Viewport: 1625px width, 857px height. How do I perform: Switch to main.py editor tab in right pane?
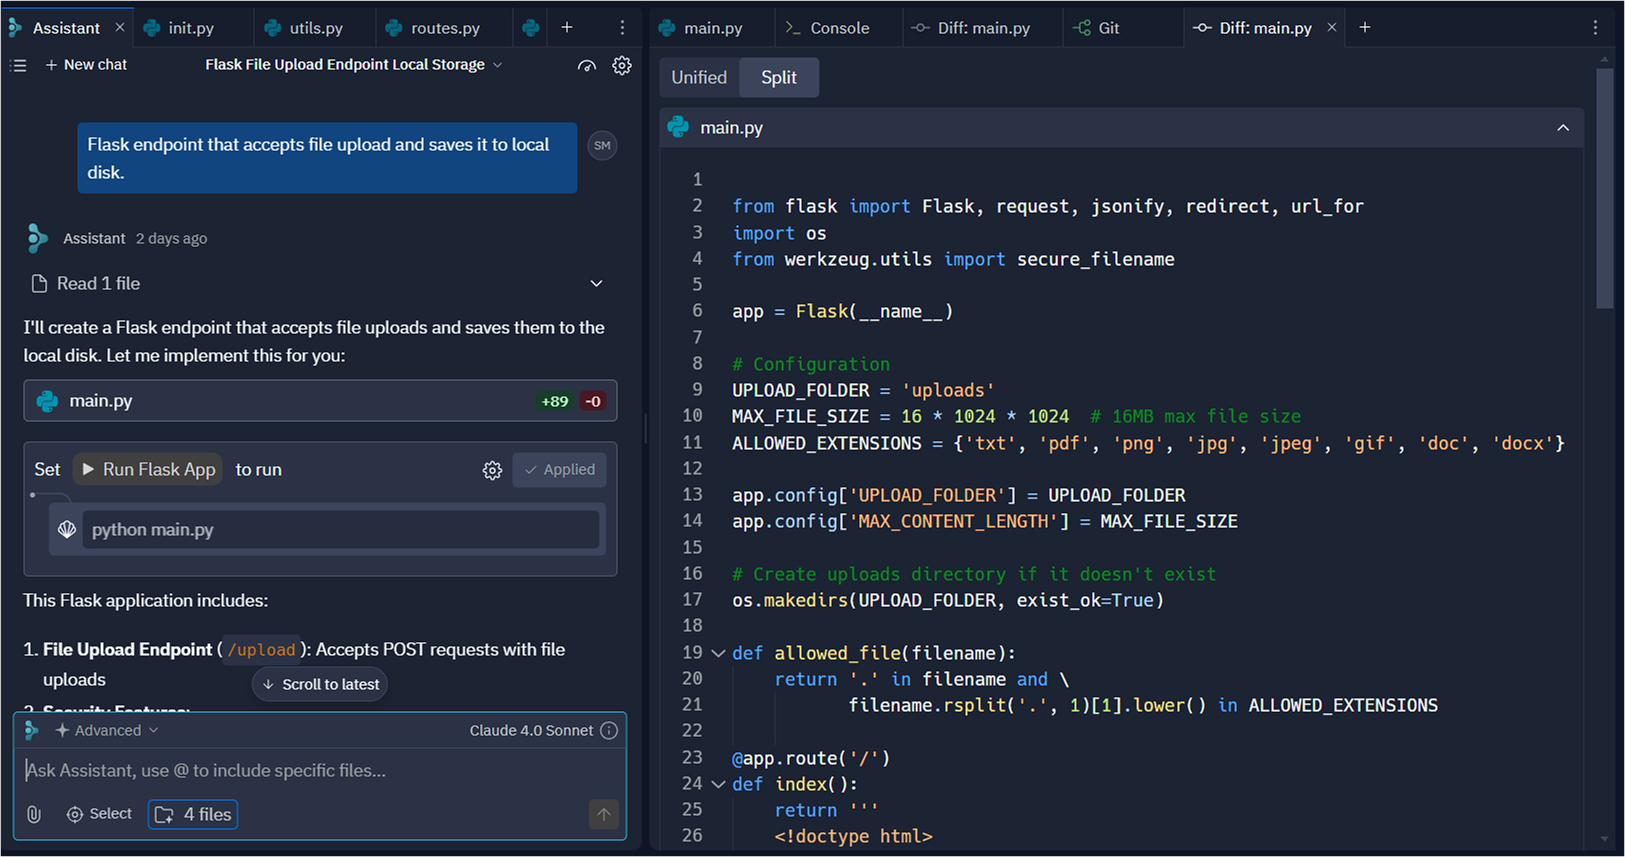[x=713, y=28]
